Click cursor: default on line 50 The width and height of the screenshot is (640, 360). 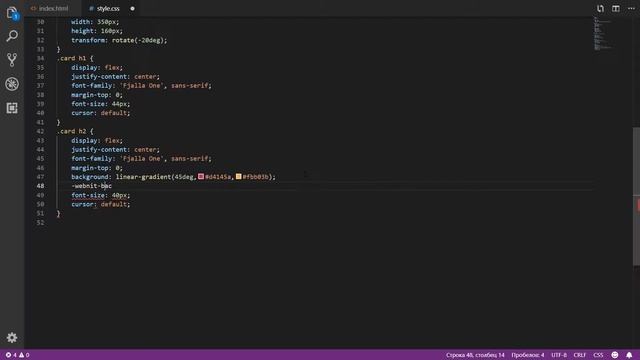(100, 204)
